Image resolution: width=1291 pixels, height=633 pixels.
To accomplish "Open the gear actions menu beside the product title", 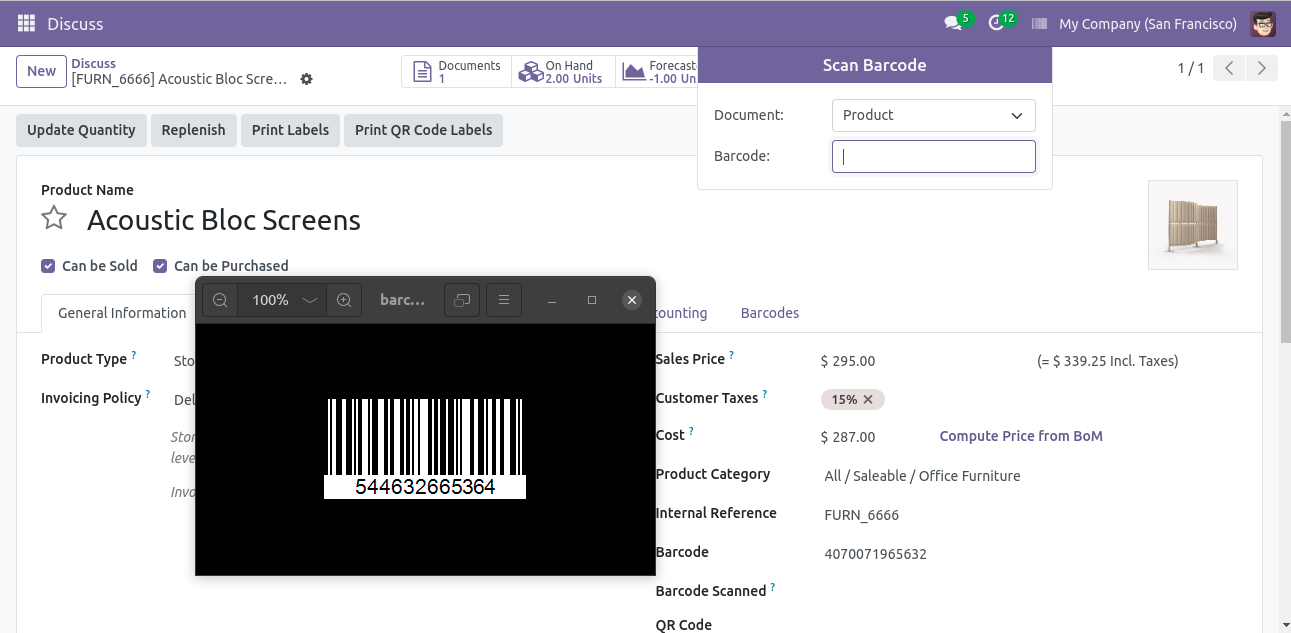I will (x=307, y=79).
